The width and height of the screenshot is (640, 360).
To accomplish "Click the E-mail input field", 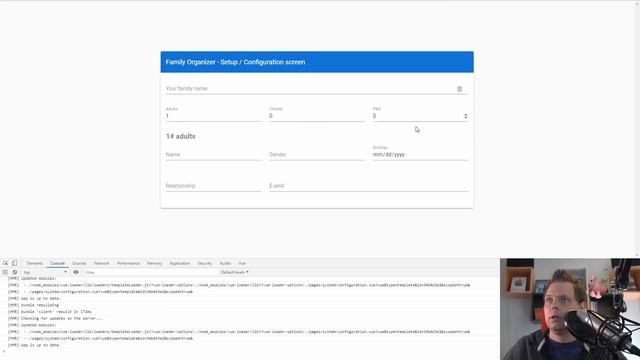I will pos(369,186).
